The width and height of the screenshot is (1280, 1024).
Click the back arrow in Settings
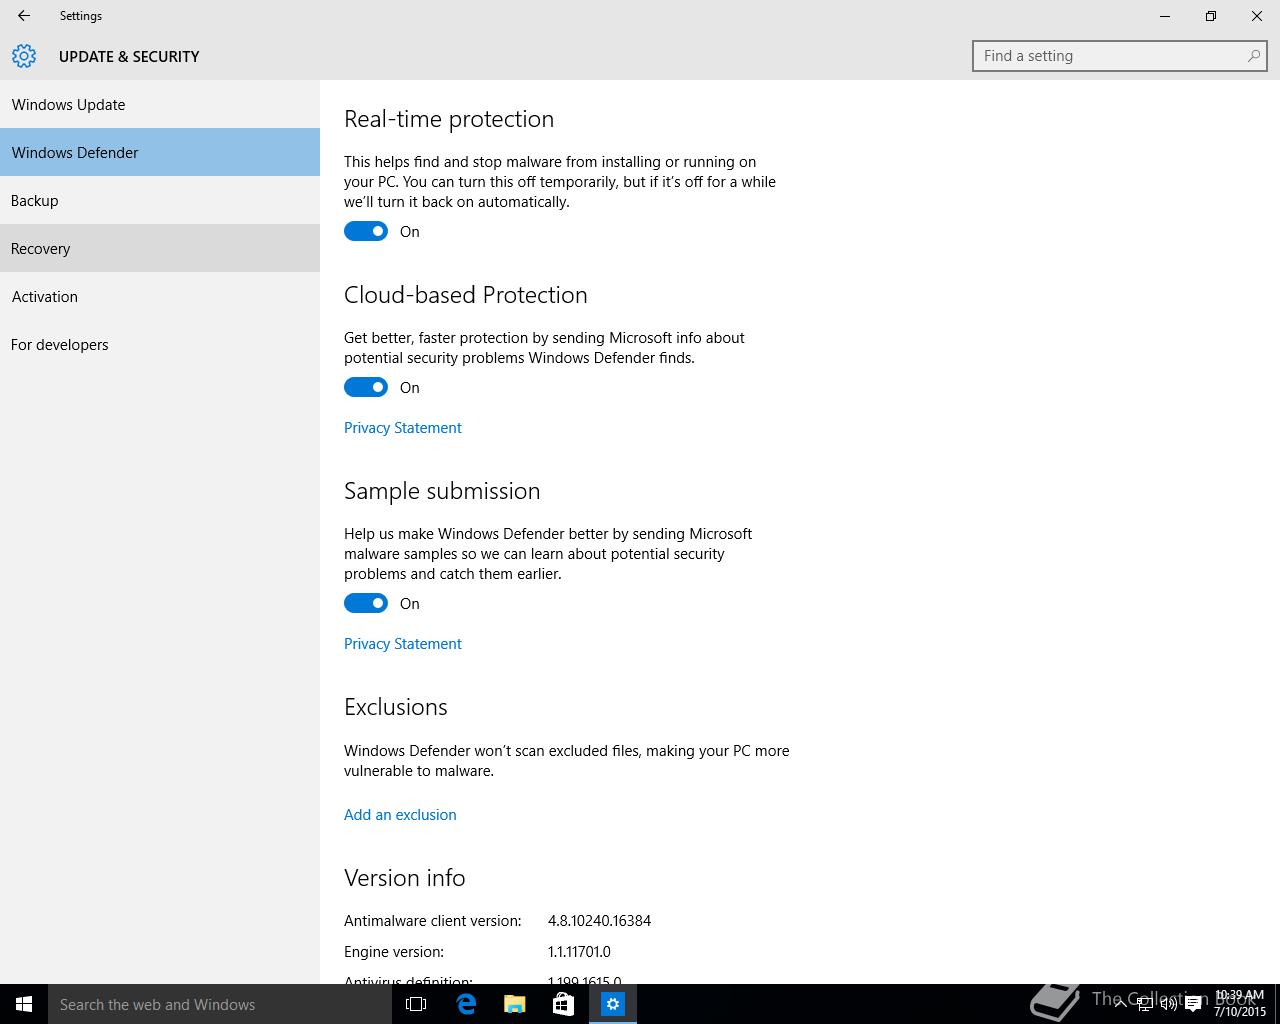tap(24, 16)
